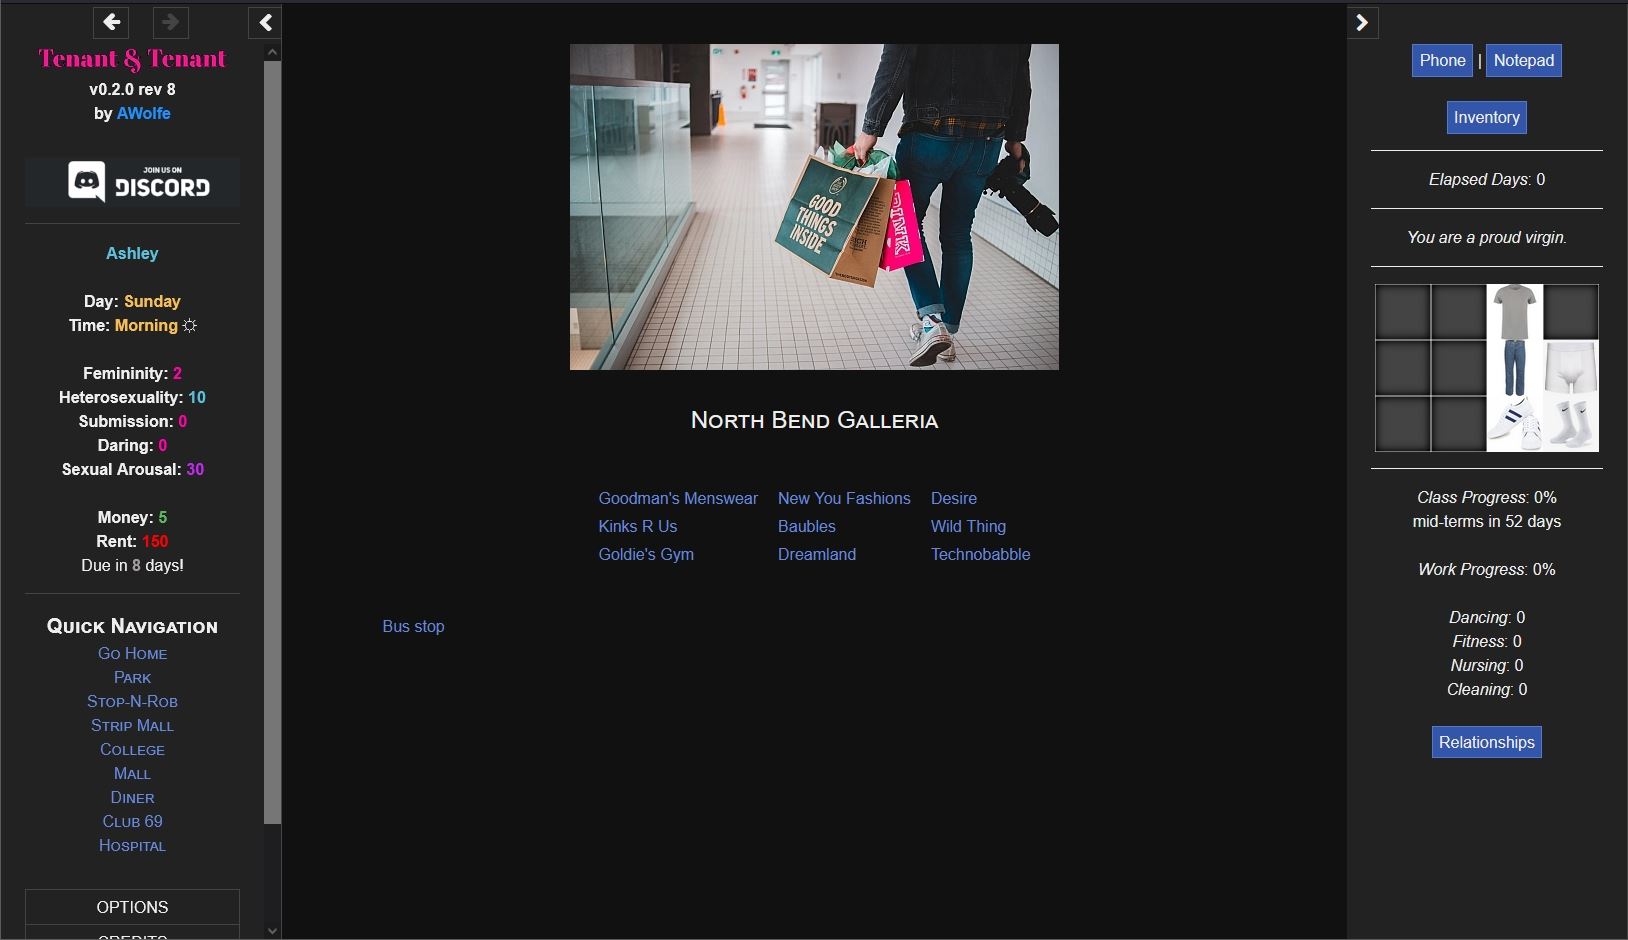Image resolution: width=1628 pixels, height=940 pixels.
Task: Select the white socks equipment slot
Action: [x=1570, y=423]
